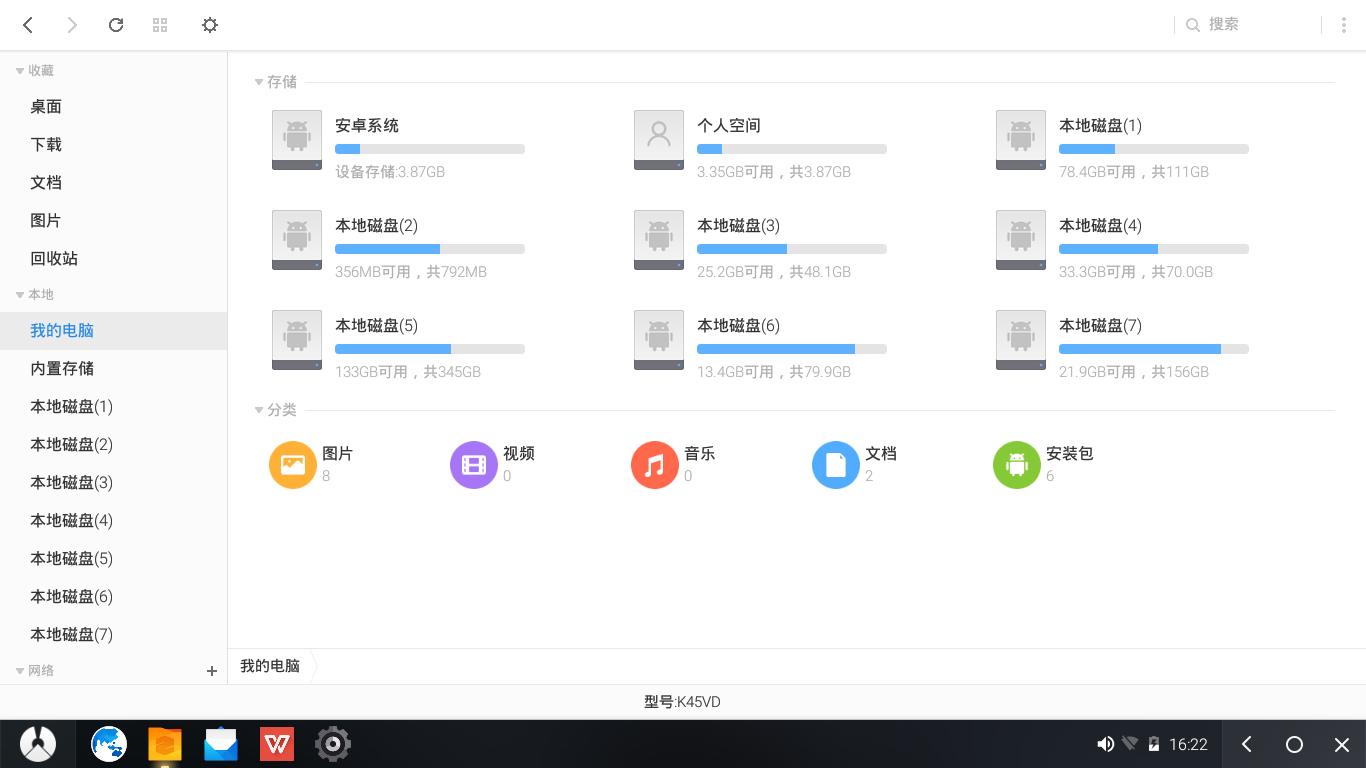Click the search magnifier icon
Image resolution: width=1366 pixels, height=768 pixels.
[1193, 25]
